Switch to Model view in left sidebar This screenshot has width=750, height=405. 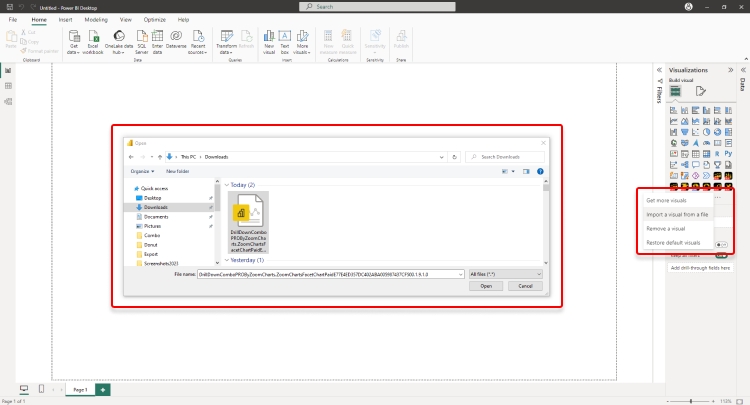click(8, 101)
